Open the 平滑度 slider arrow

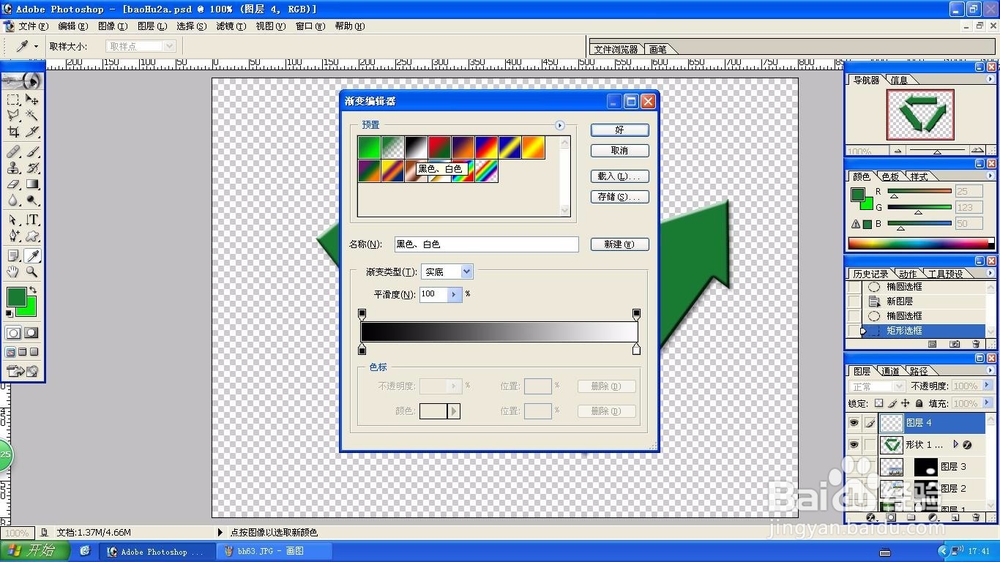(454, 294)
